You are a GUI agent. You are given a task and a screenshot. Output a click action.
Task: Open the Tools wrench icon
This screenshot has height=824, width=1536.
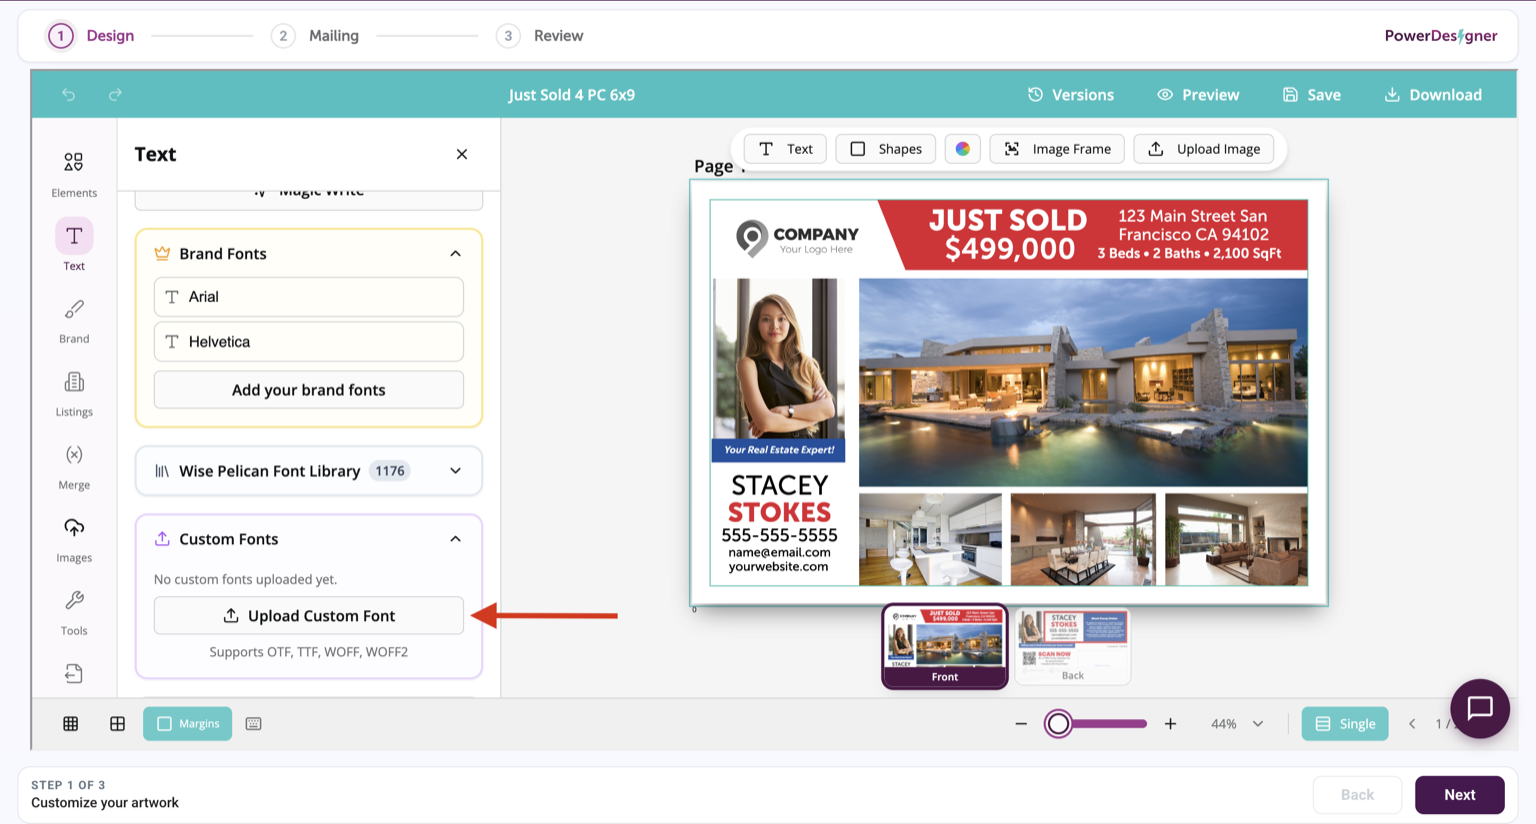74,612
